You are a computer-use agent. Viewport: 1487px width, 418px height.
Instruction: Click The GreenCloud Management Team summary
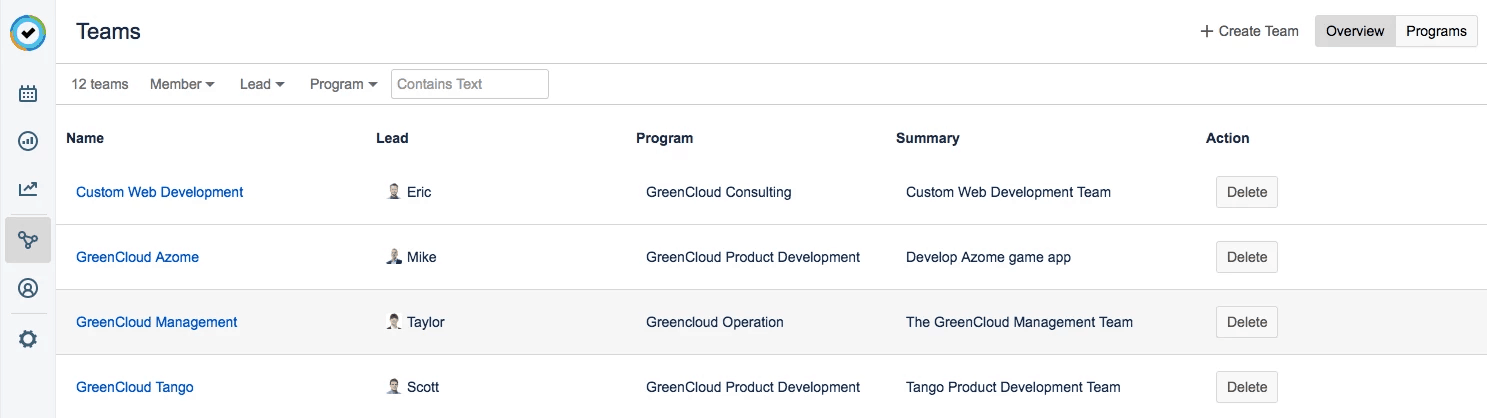tap(1019, 322)
